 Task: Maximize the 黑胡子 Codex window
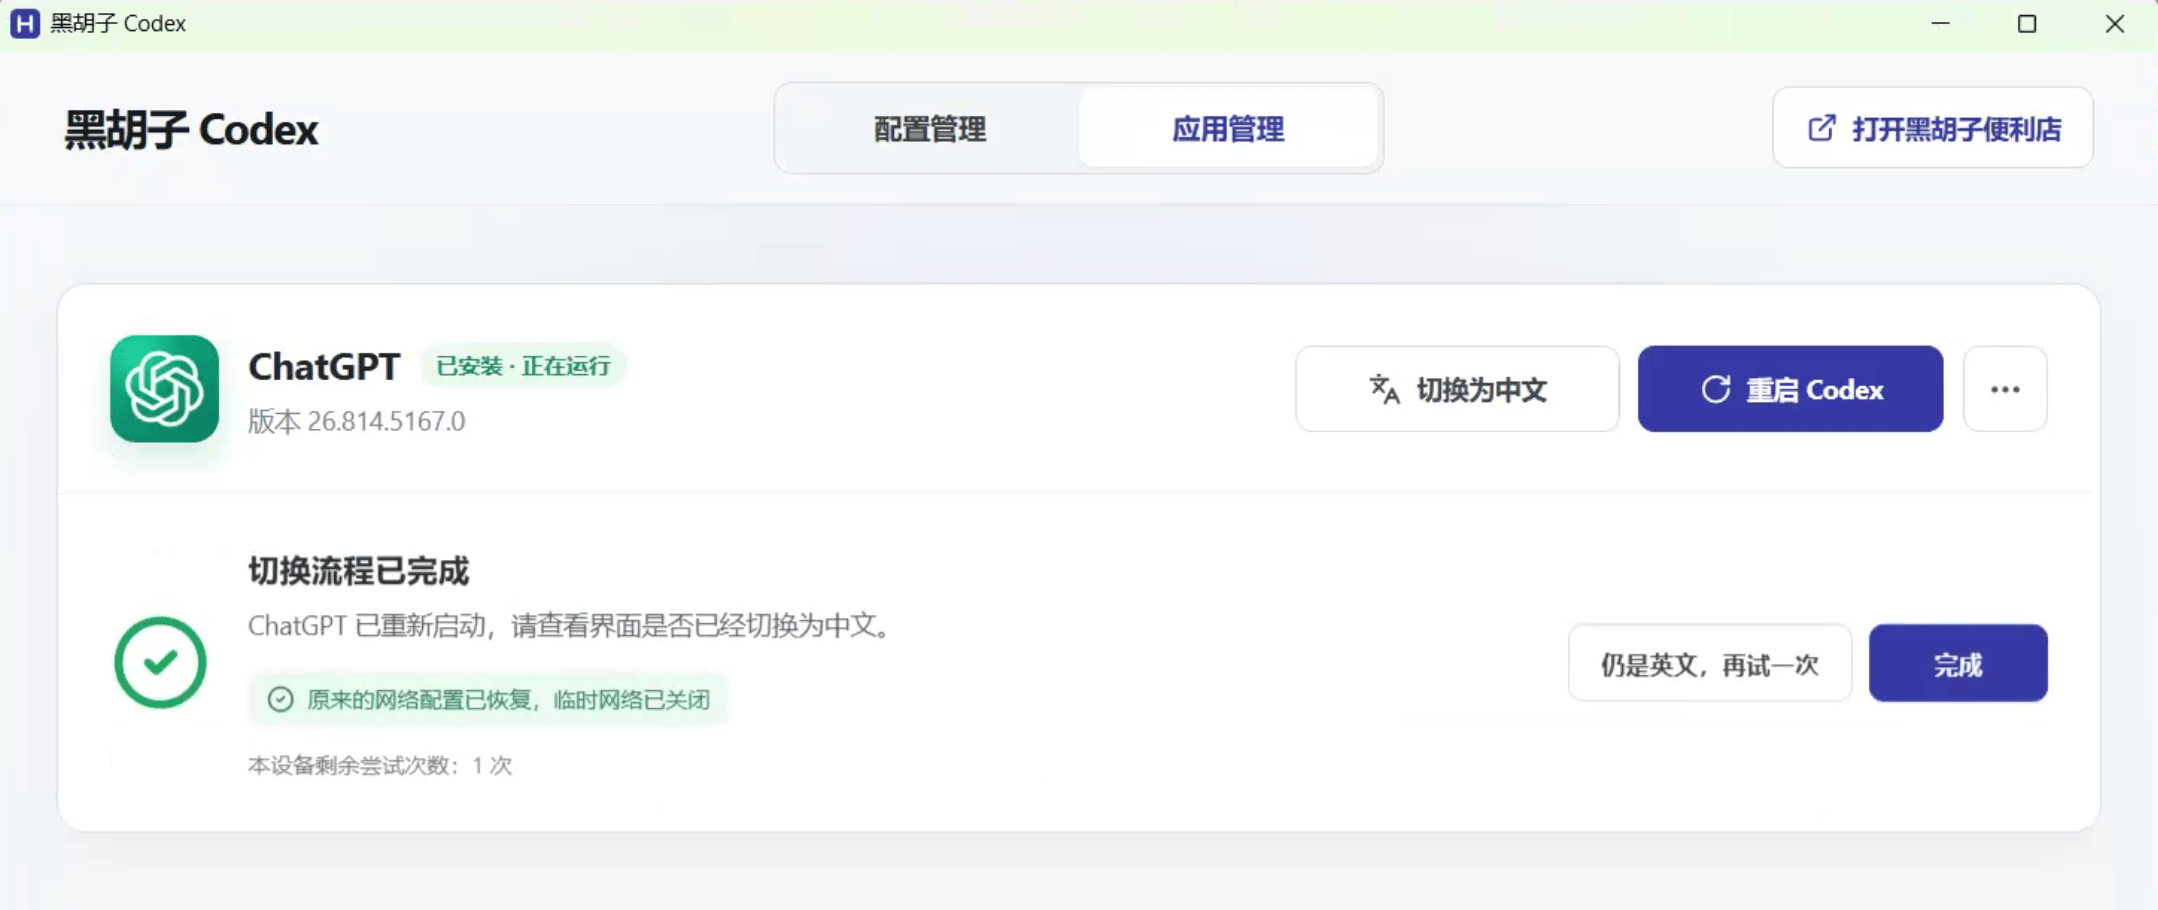[x=2027, y=23]
